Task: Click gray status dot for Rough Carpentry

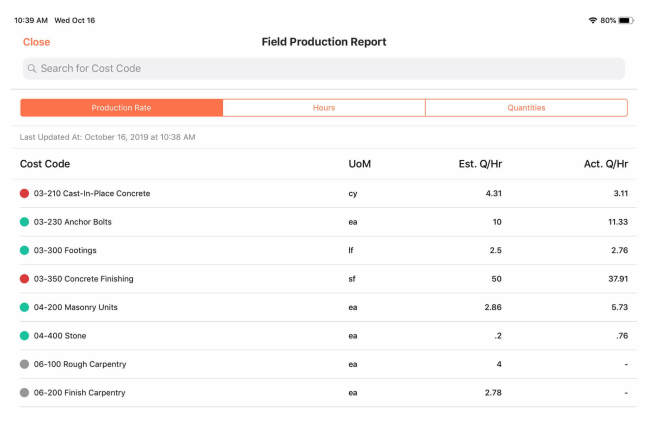Action: click(x=24, y=364)
